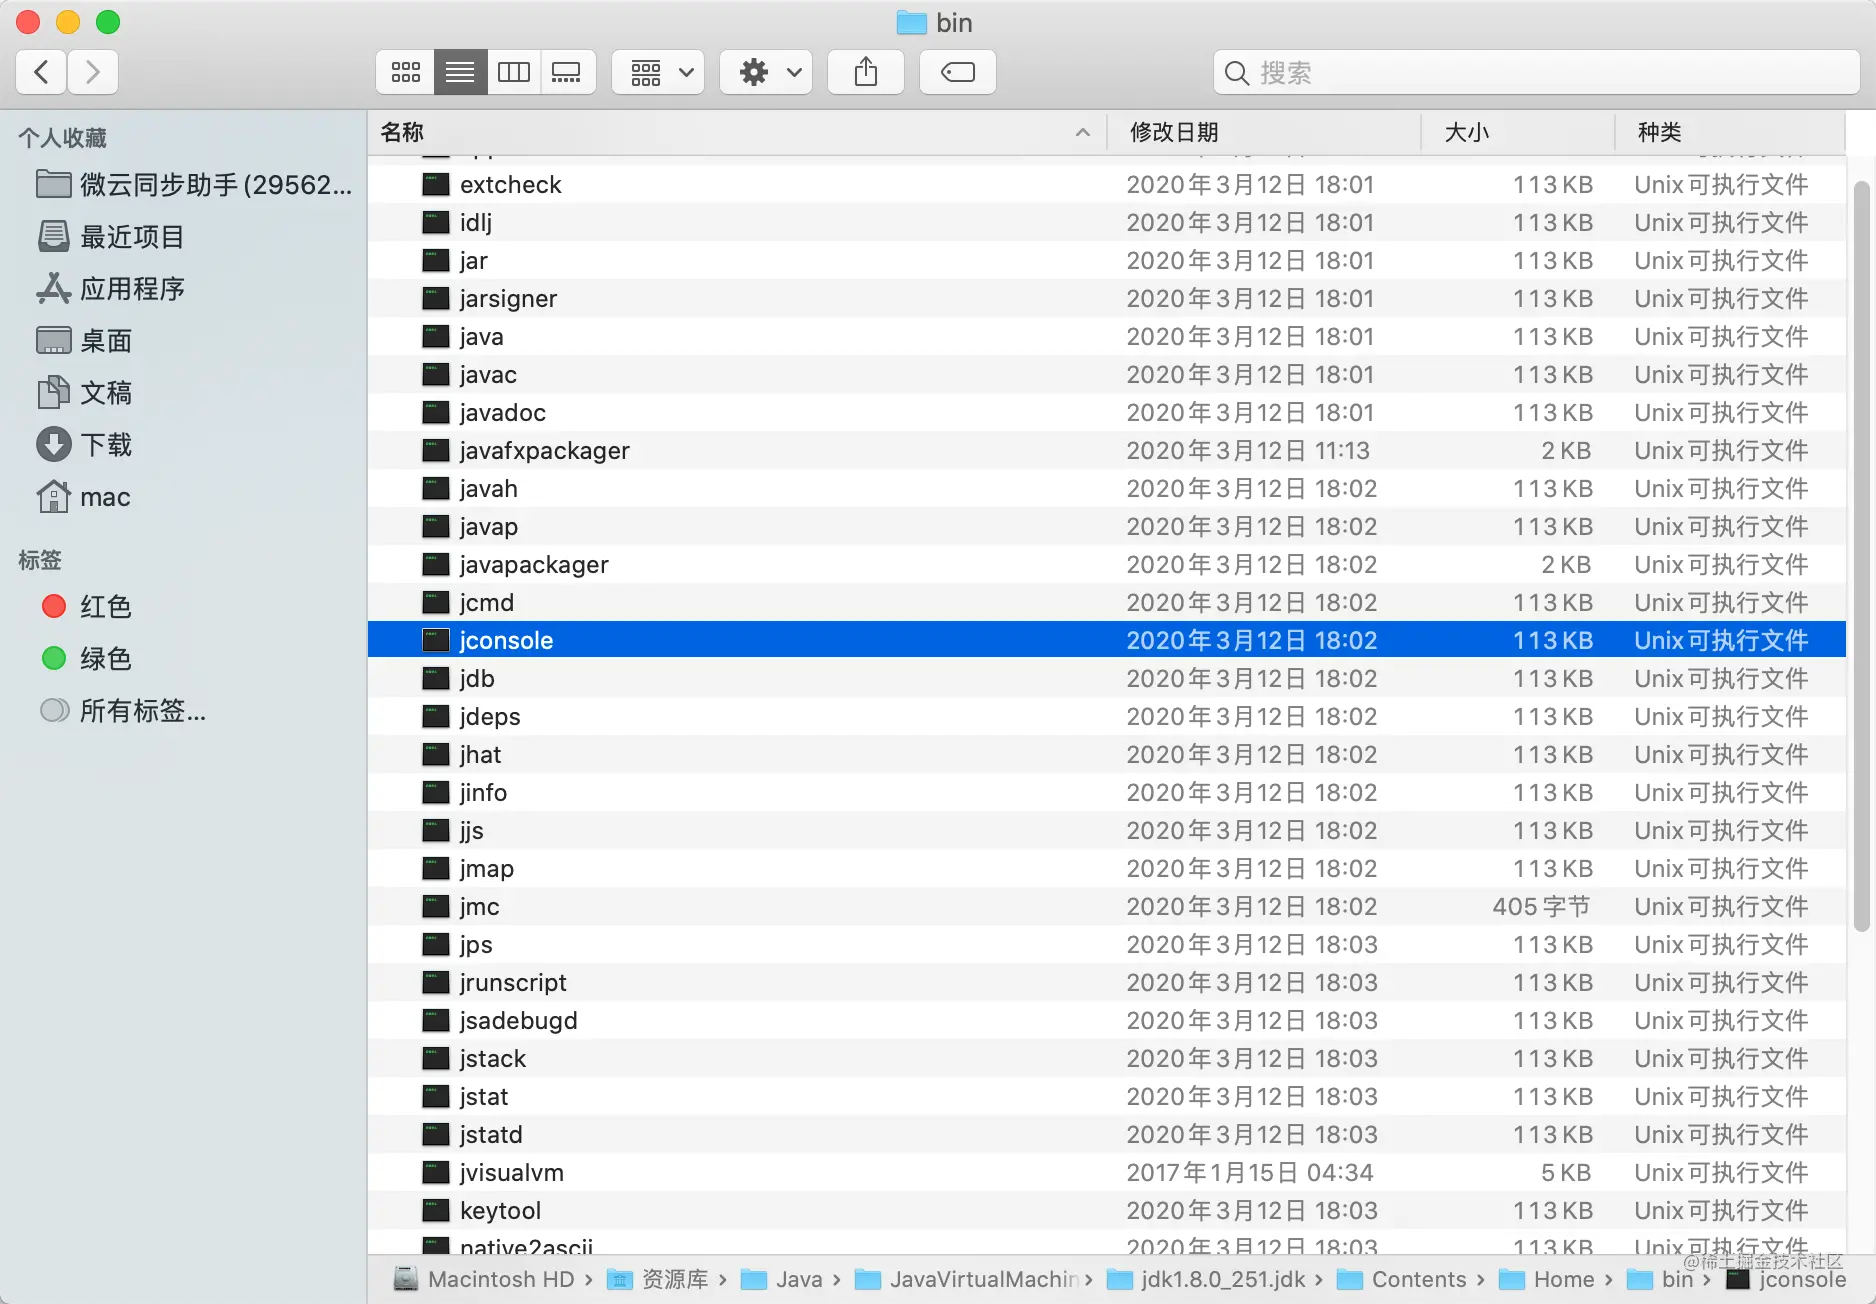
Task: Go to Contents folder in path bar
Action: (1403, 1280)
